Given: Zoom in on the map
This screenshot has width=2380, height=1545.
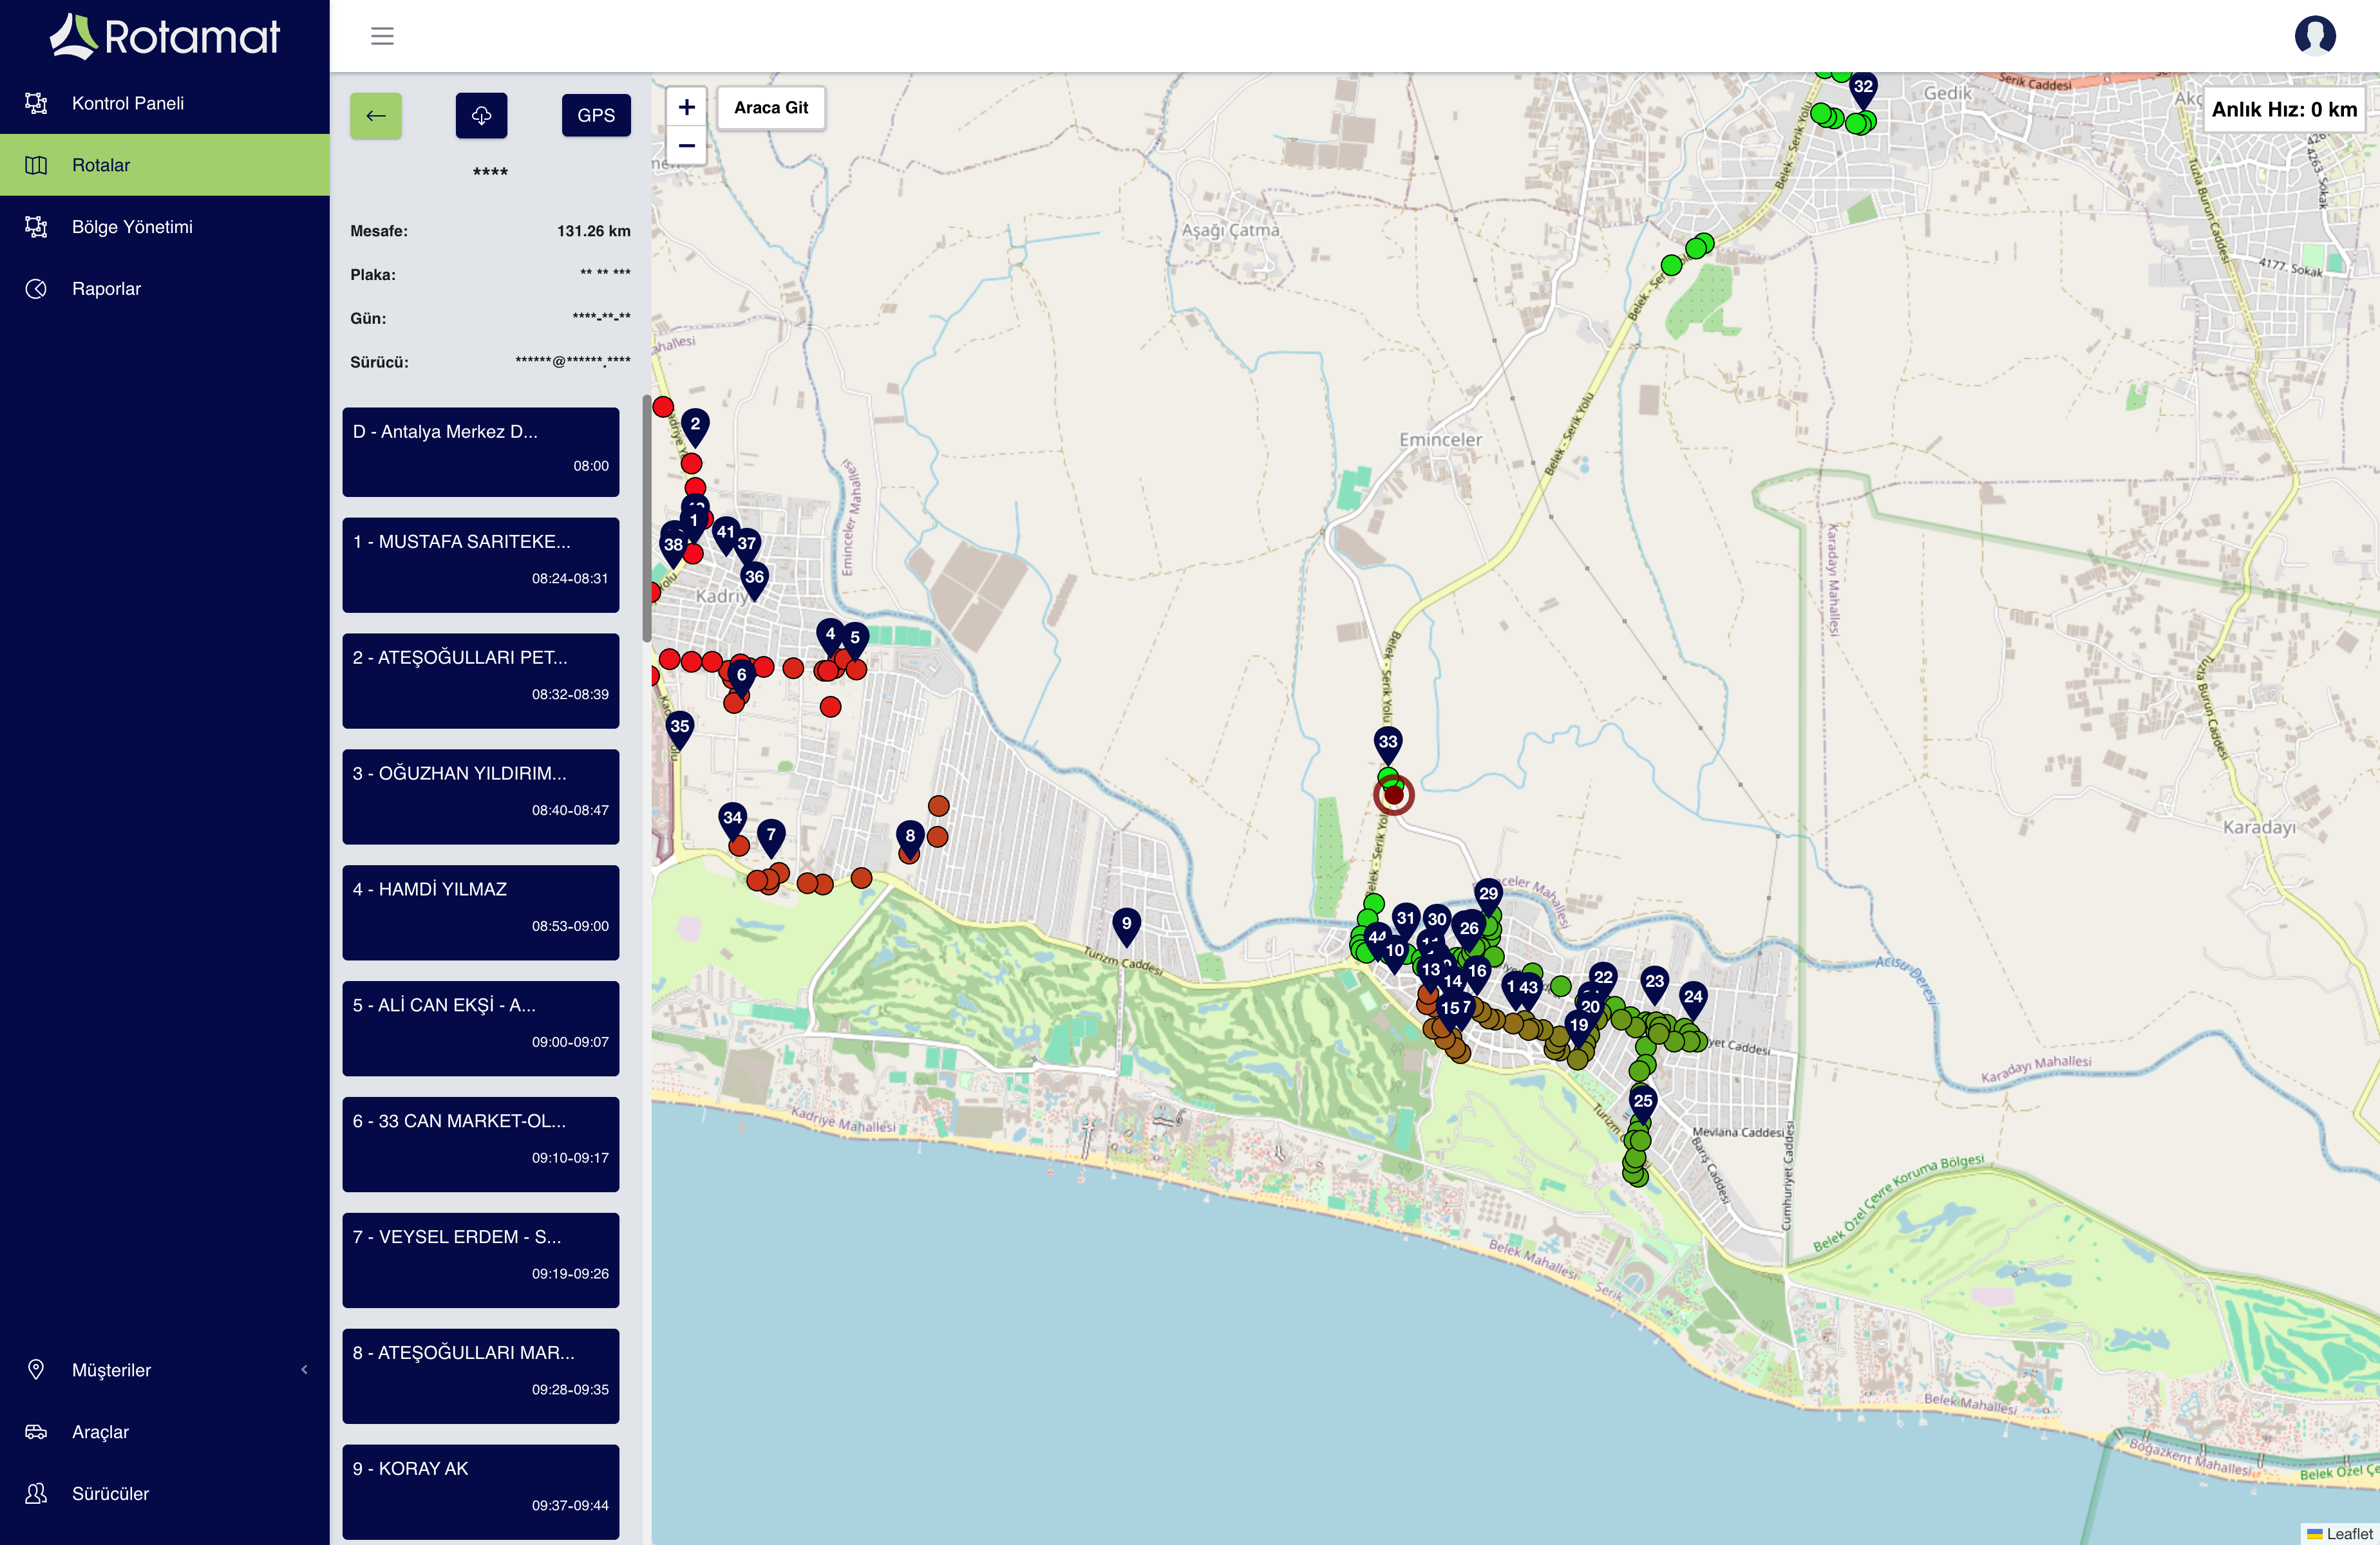Looking at the screenshot, I should [x=687, y=107].
